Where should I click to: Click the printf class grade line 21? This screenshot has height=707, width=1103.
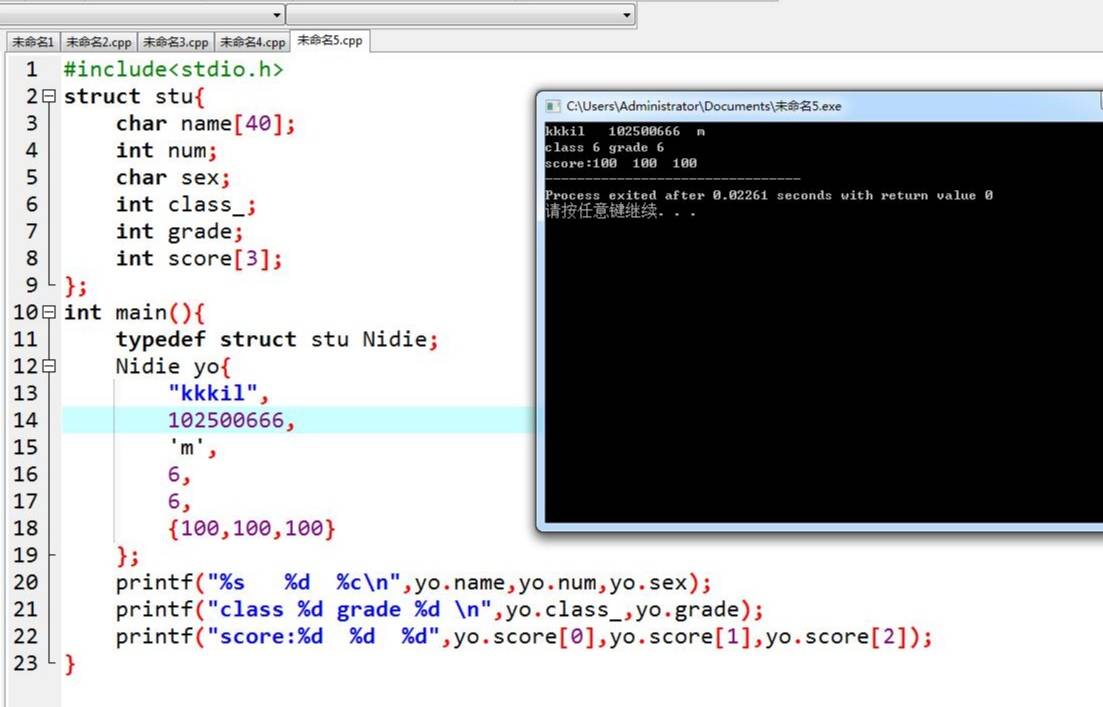tap(440, 609)
